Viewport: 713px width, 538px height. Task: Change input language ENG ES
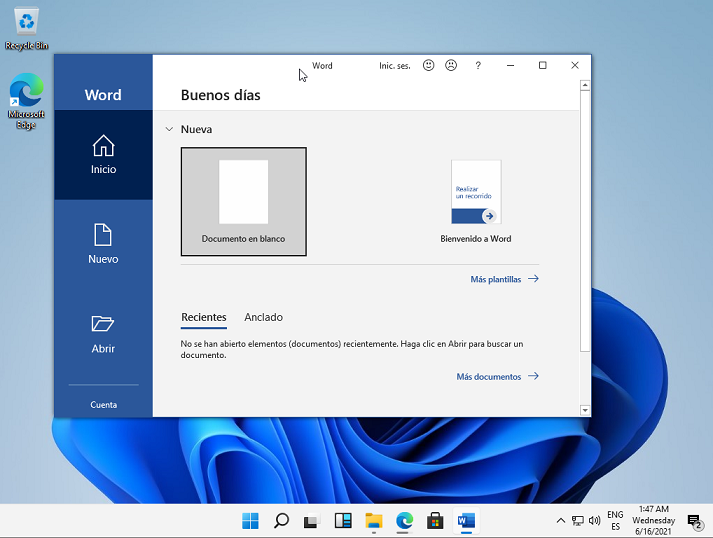(615, 521)
